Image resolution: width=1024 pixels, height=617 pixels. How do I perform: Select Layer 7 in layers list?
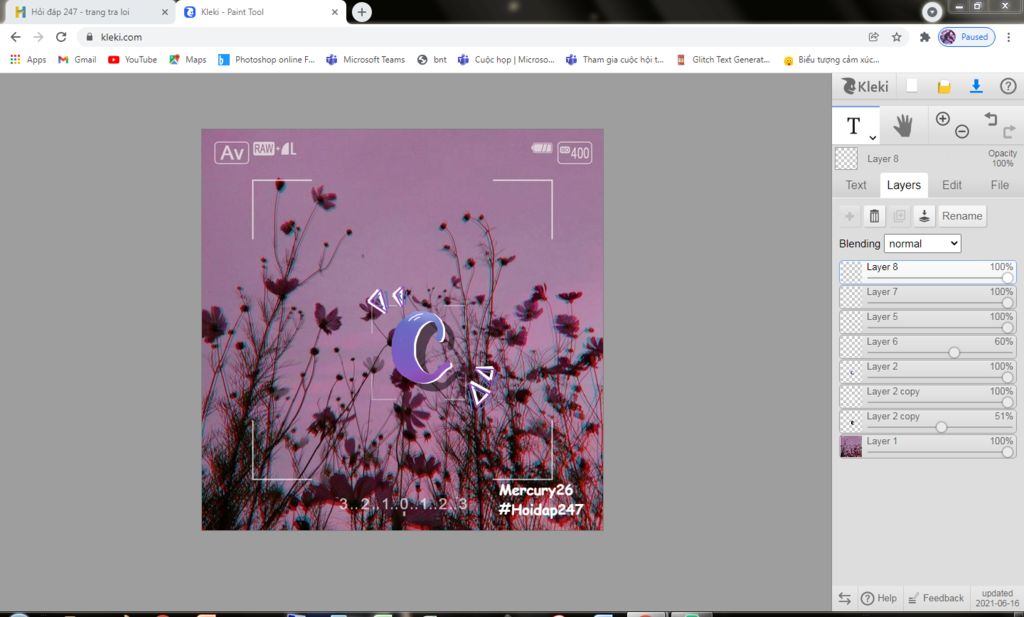tap(927, 296)
